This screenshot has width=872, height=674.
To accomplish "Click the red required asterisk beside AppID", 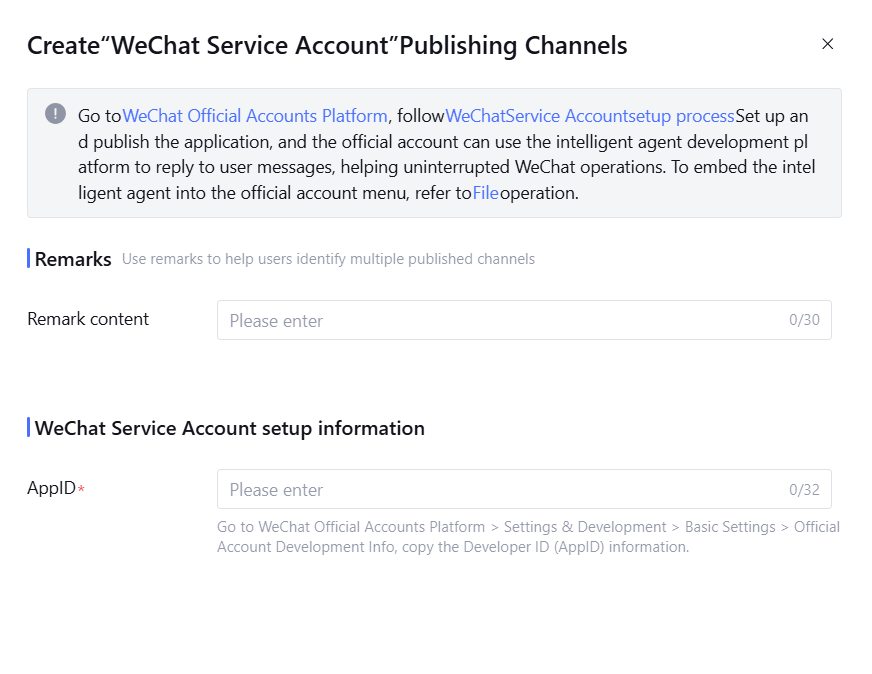I will tap(81, 489).
